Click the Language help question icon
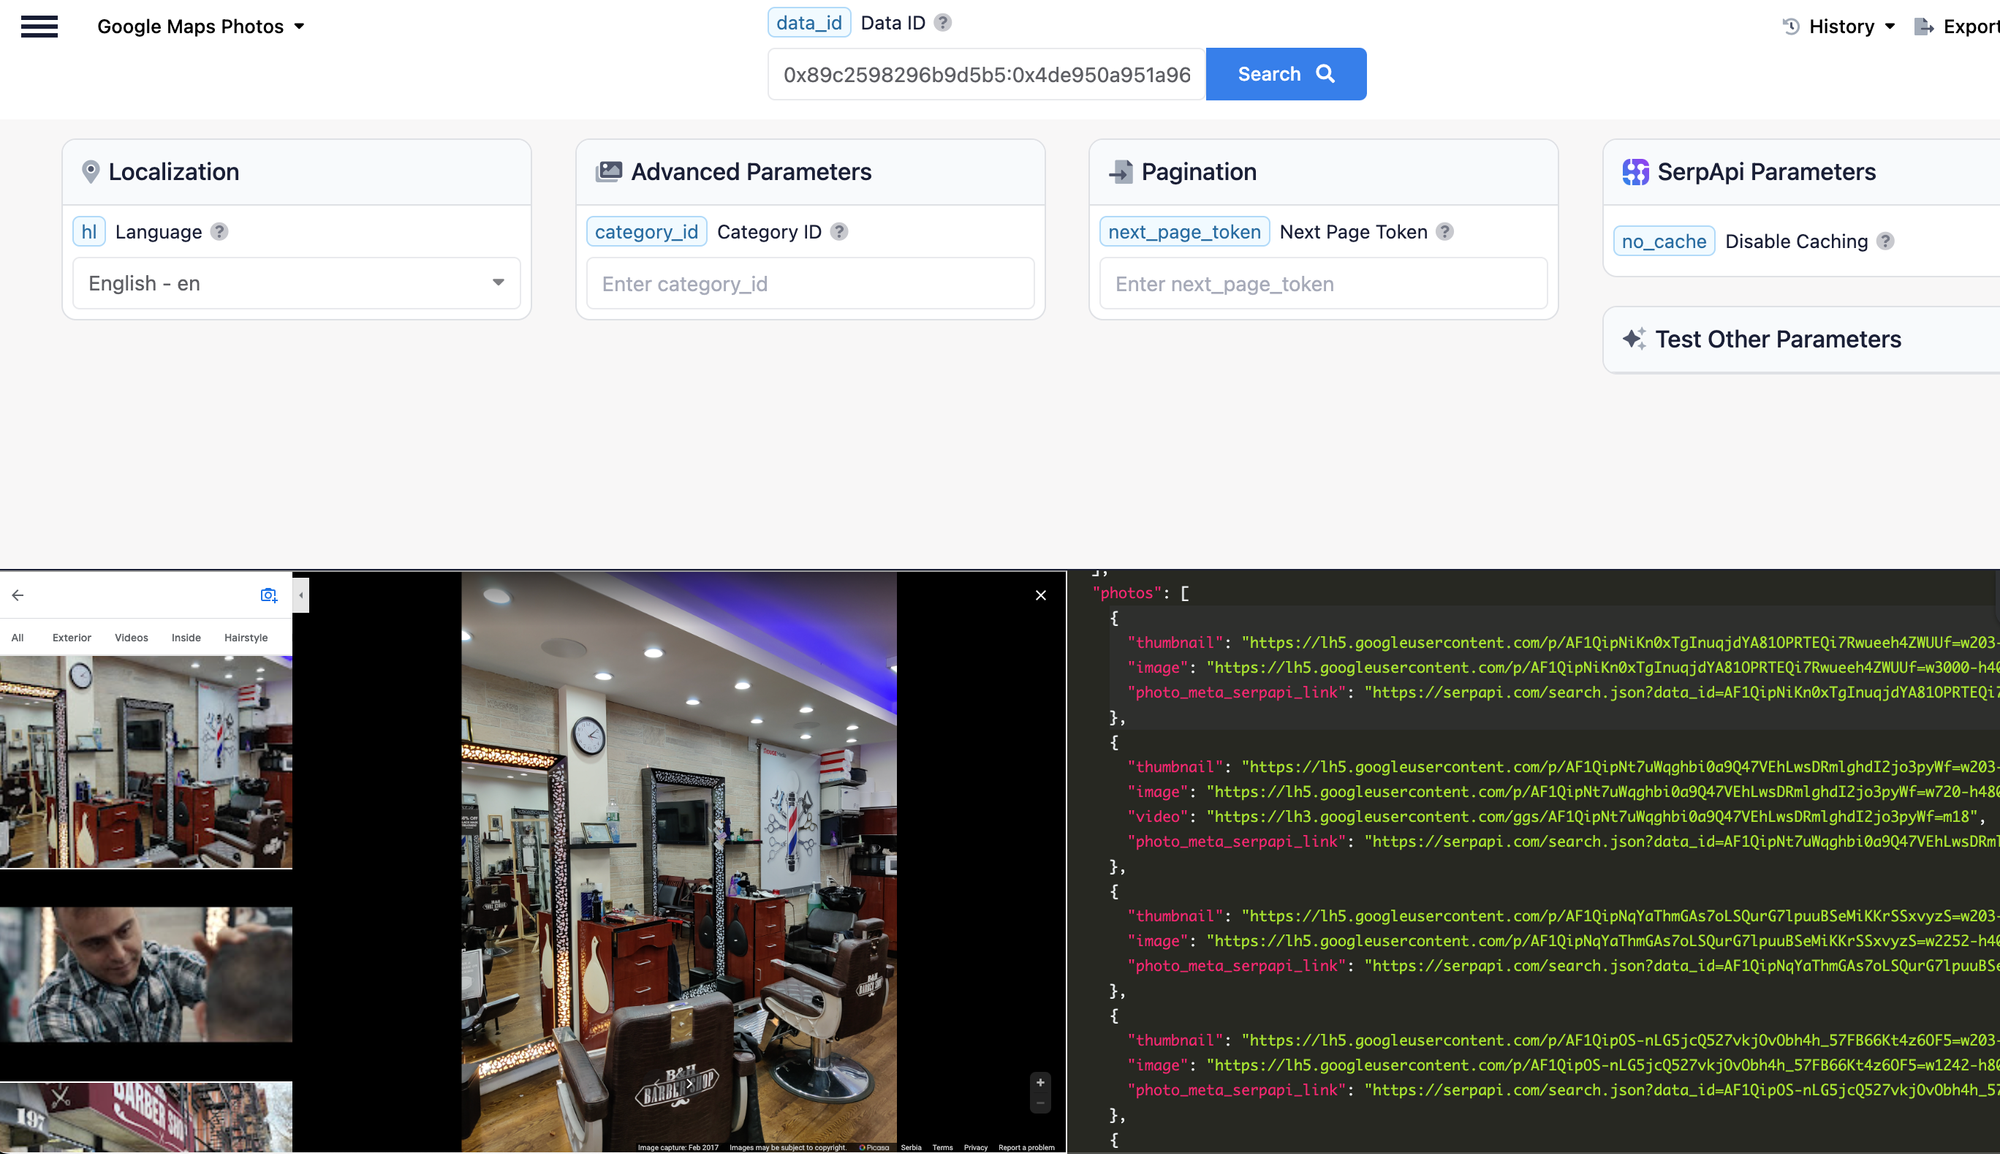This screenshot has width=2000, height=1154. coord(219,232)
